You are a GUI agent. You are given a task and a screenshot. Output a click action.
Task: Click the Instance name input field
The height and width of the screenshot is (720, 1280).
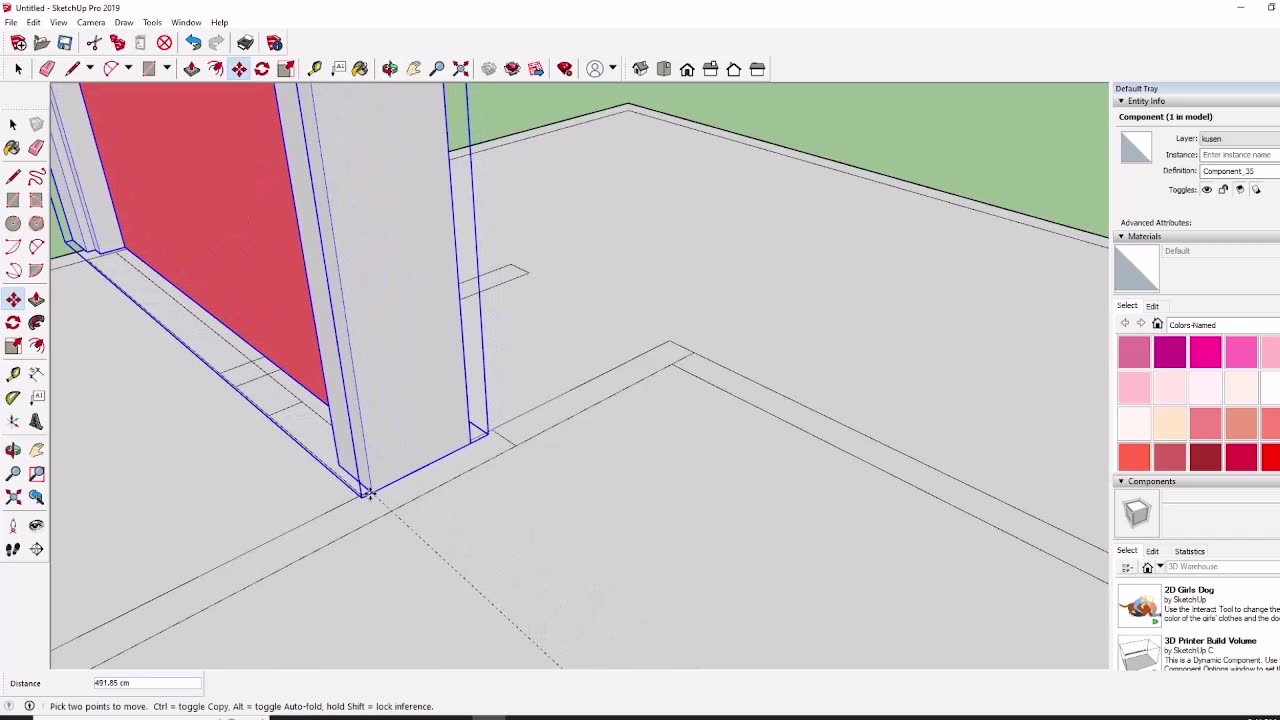pos(1240,155)
